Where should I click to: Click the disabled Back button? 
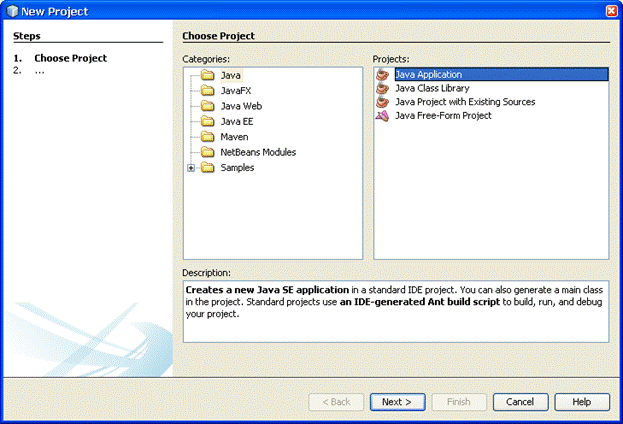pyautogui.click(x=336, y=402)
